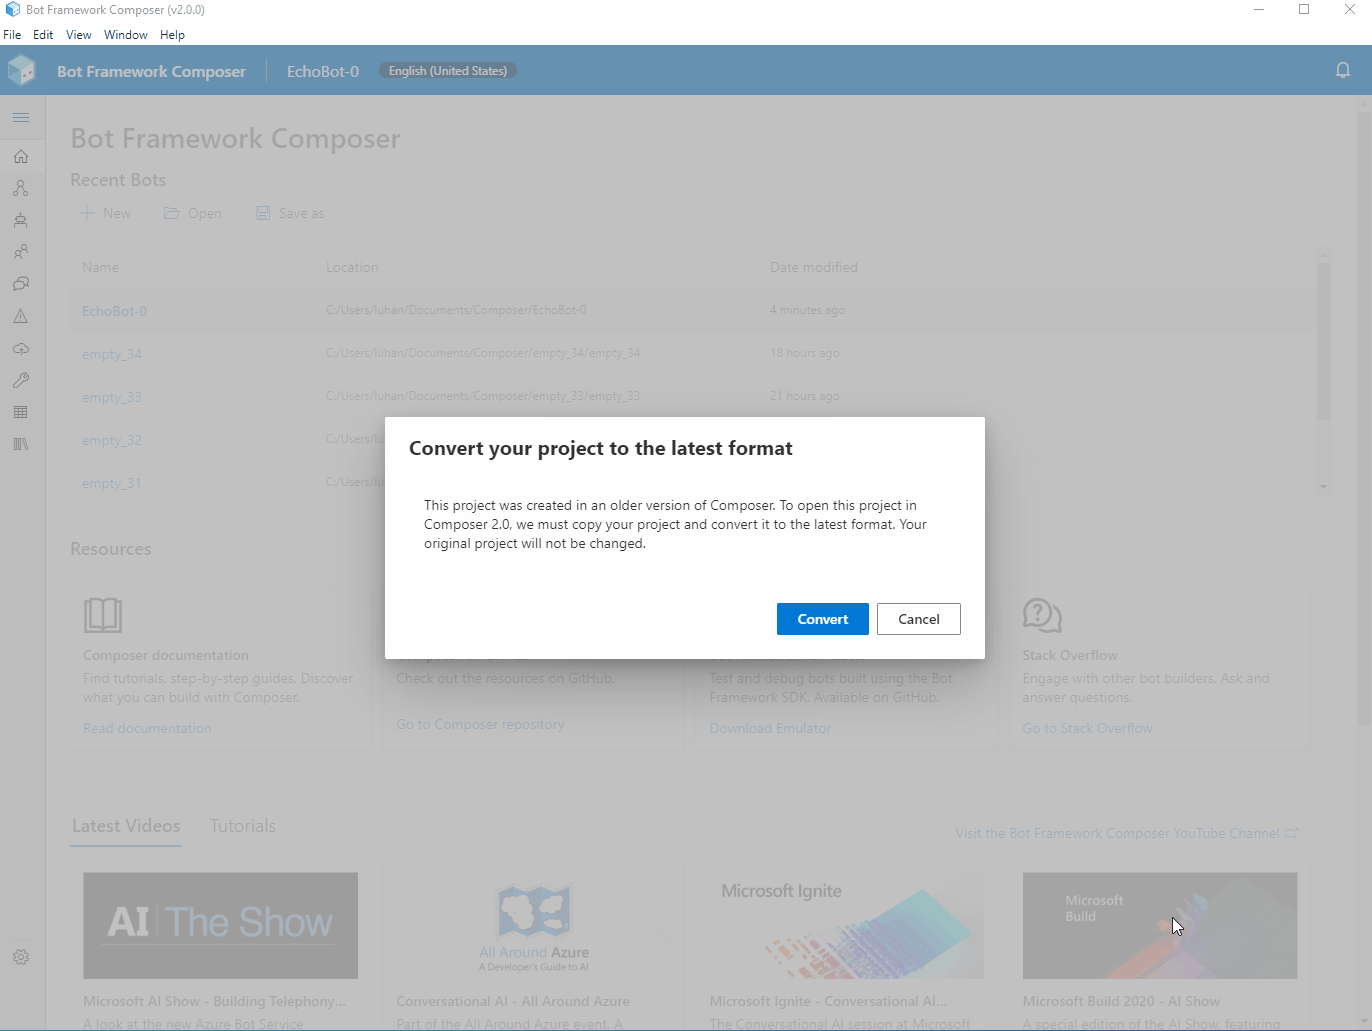Switch to the Tutorials tab
Image resolution: width=1372 pixels, height=1031 pixels.
242,826
